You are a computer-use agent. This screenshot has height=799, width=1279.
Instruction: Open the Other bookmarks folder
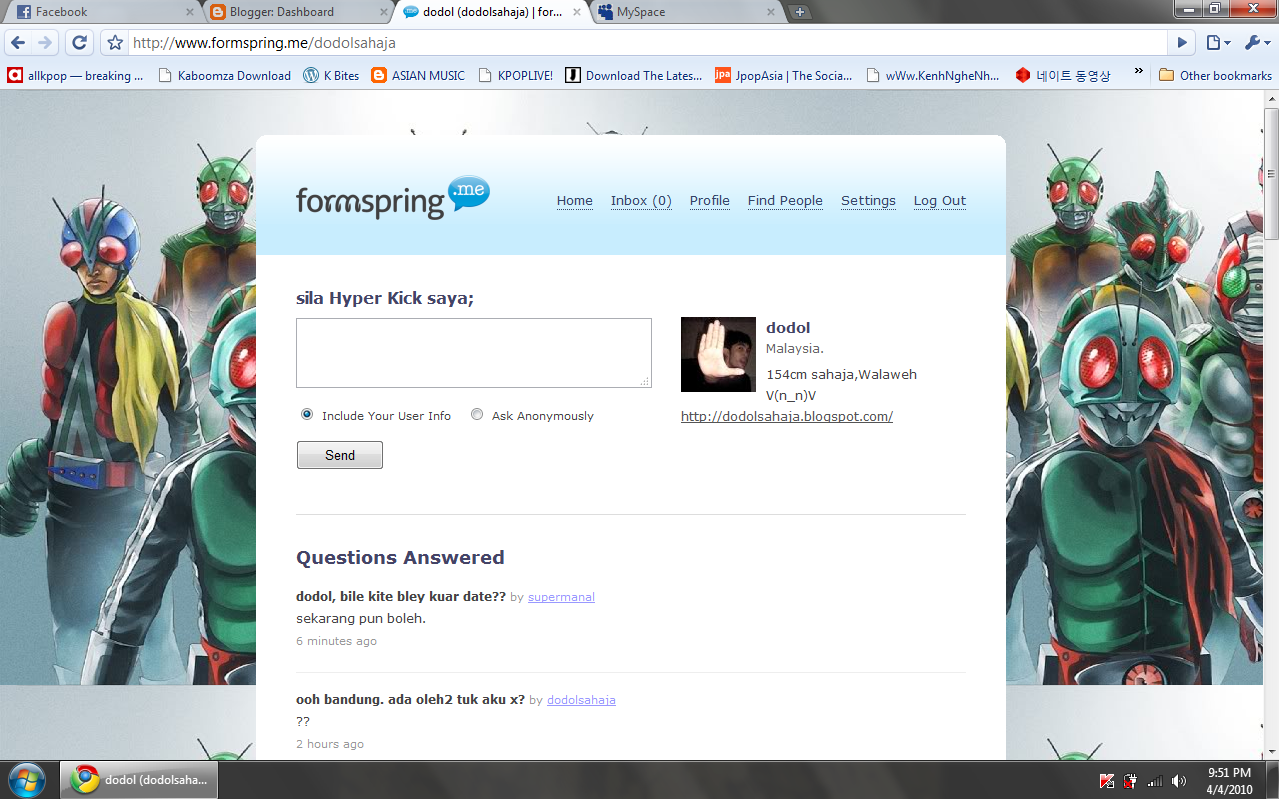click(x=1215, y=75)
